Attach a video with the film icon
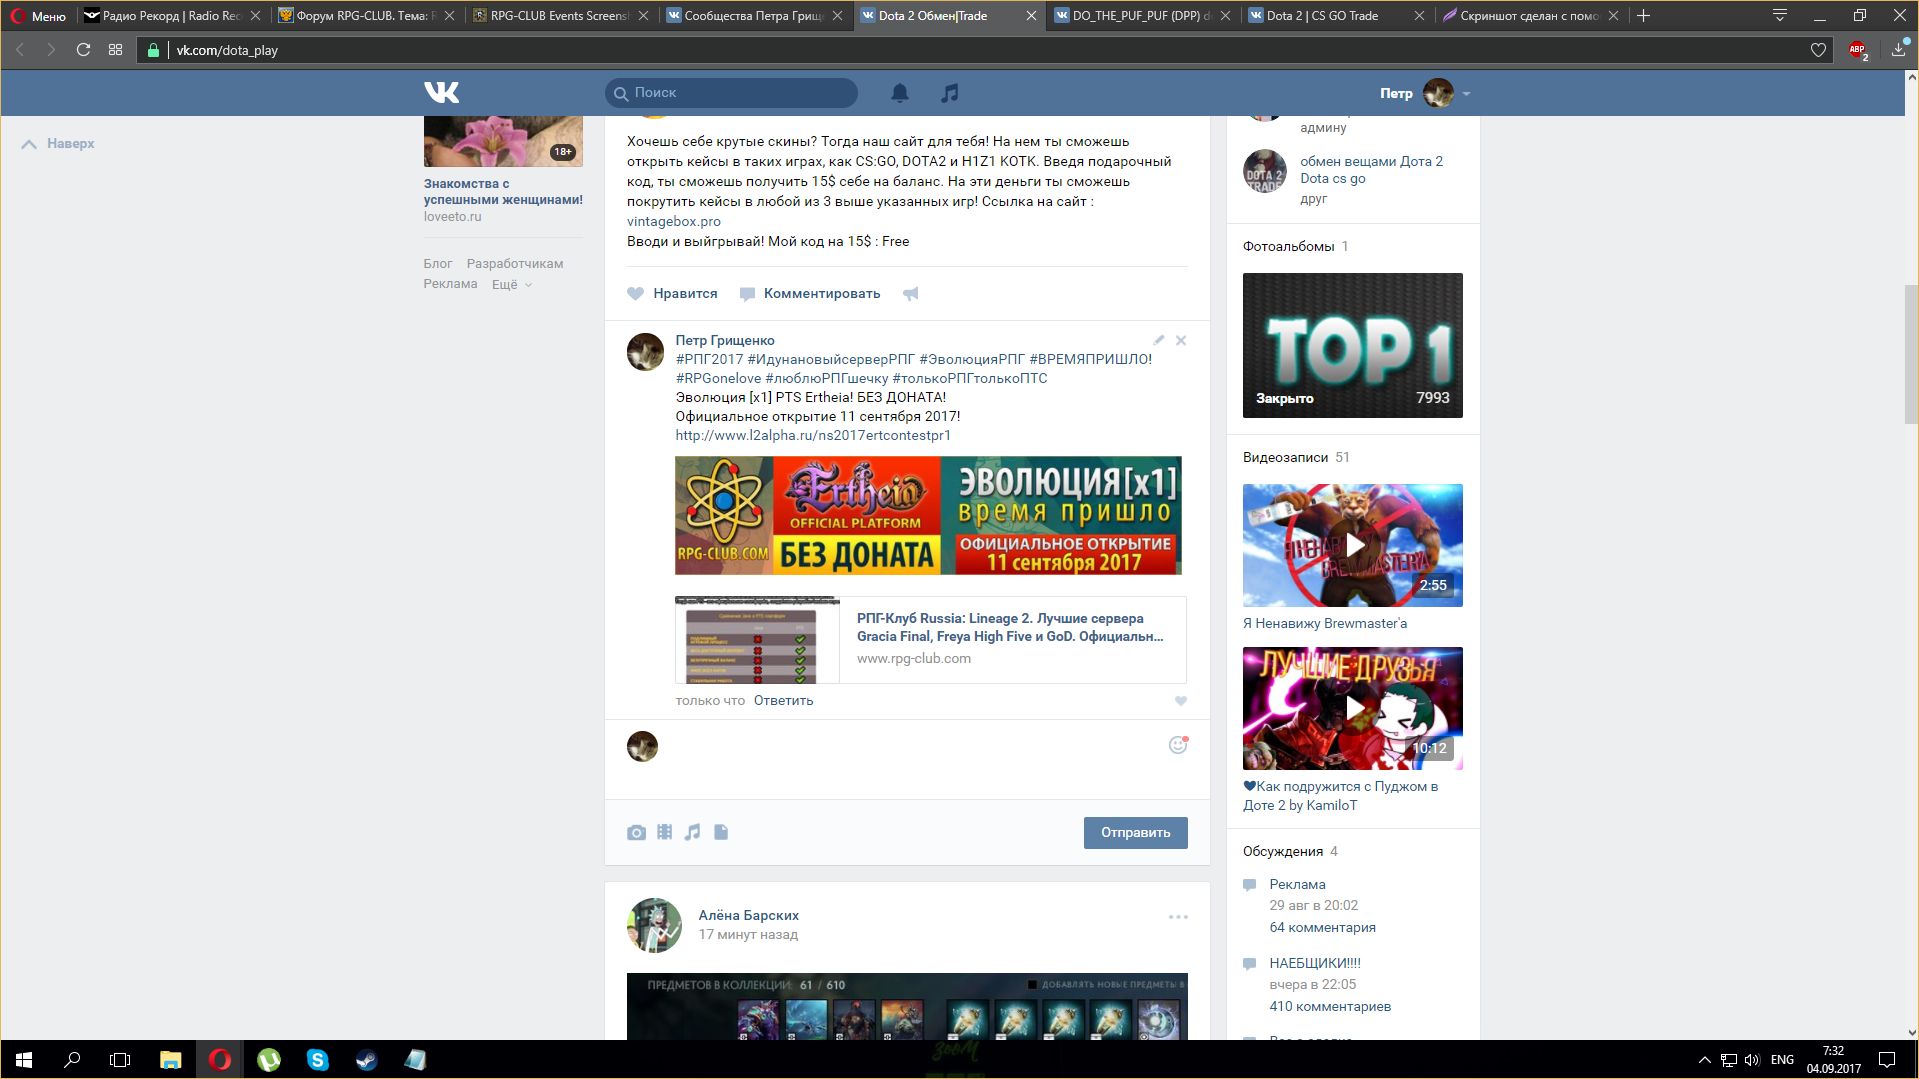The image size is (1919, 1079). [664, 832]
